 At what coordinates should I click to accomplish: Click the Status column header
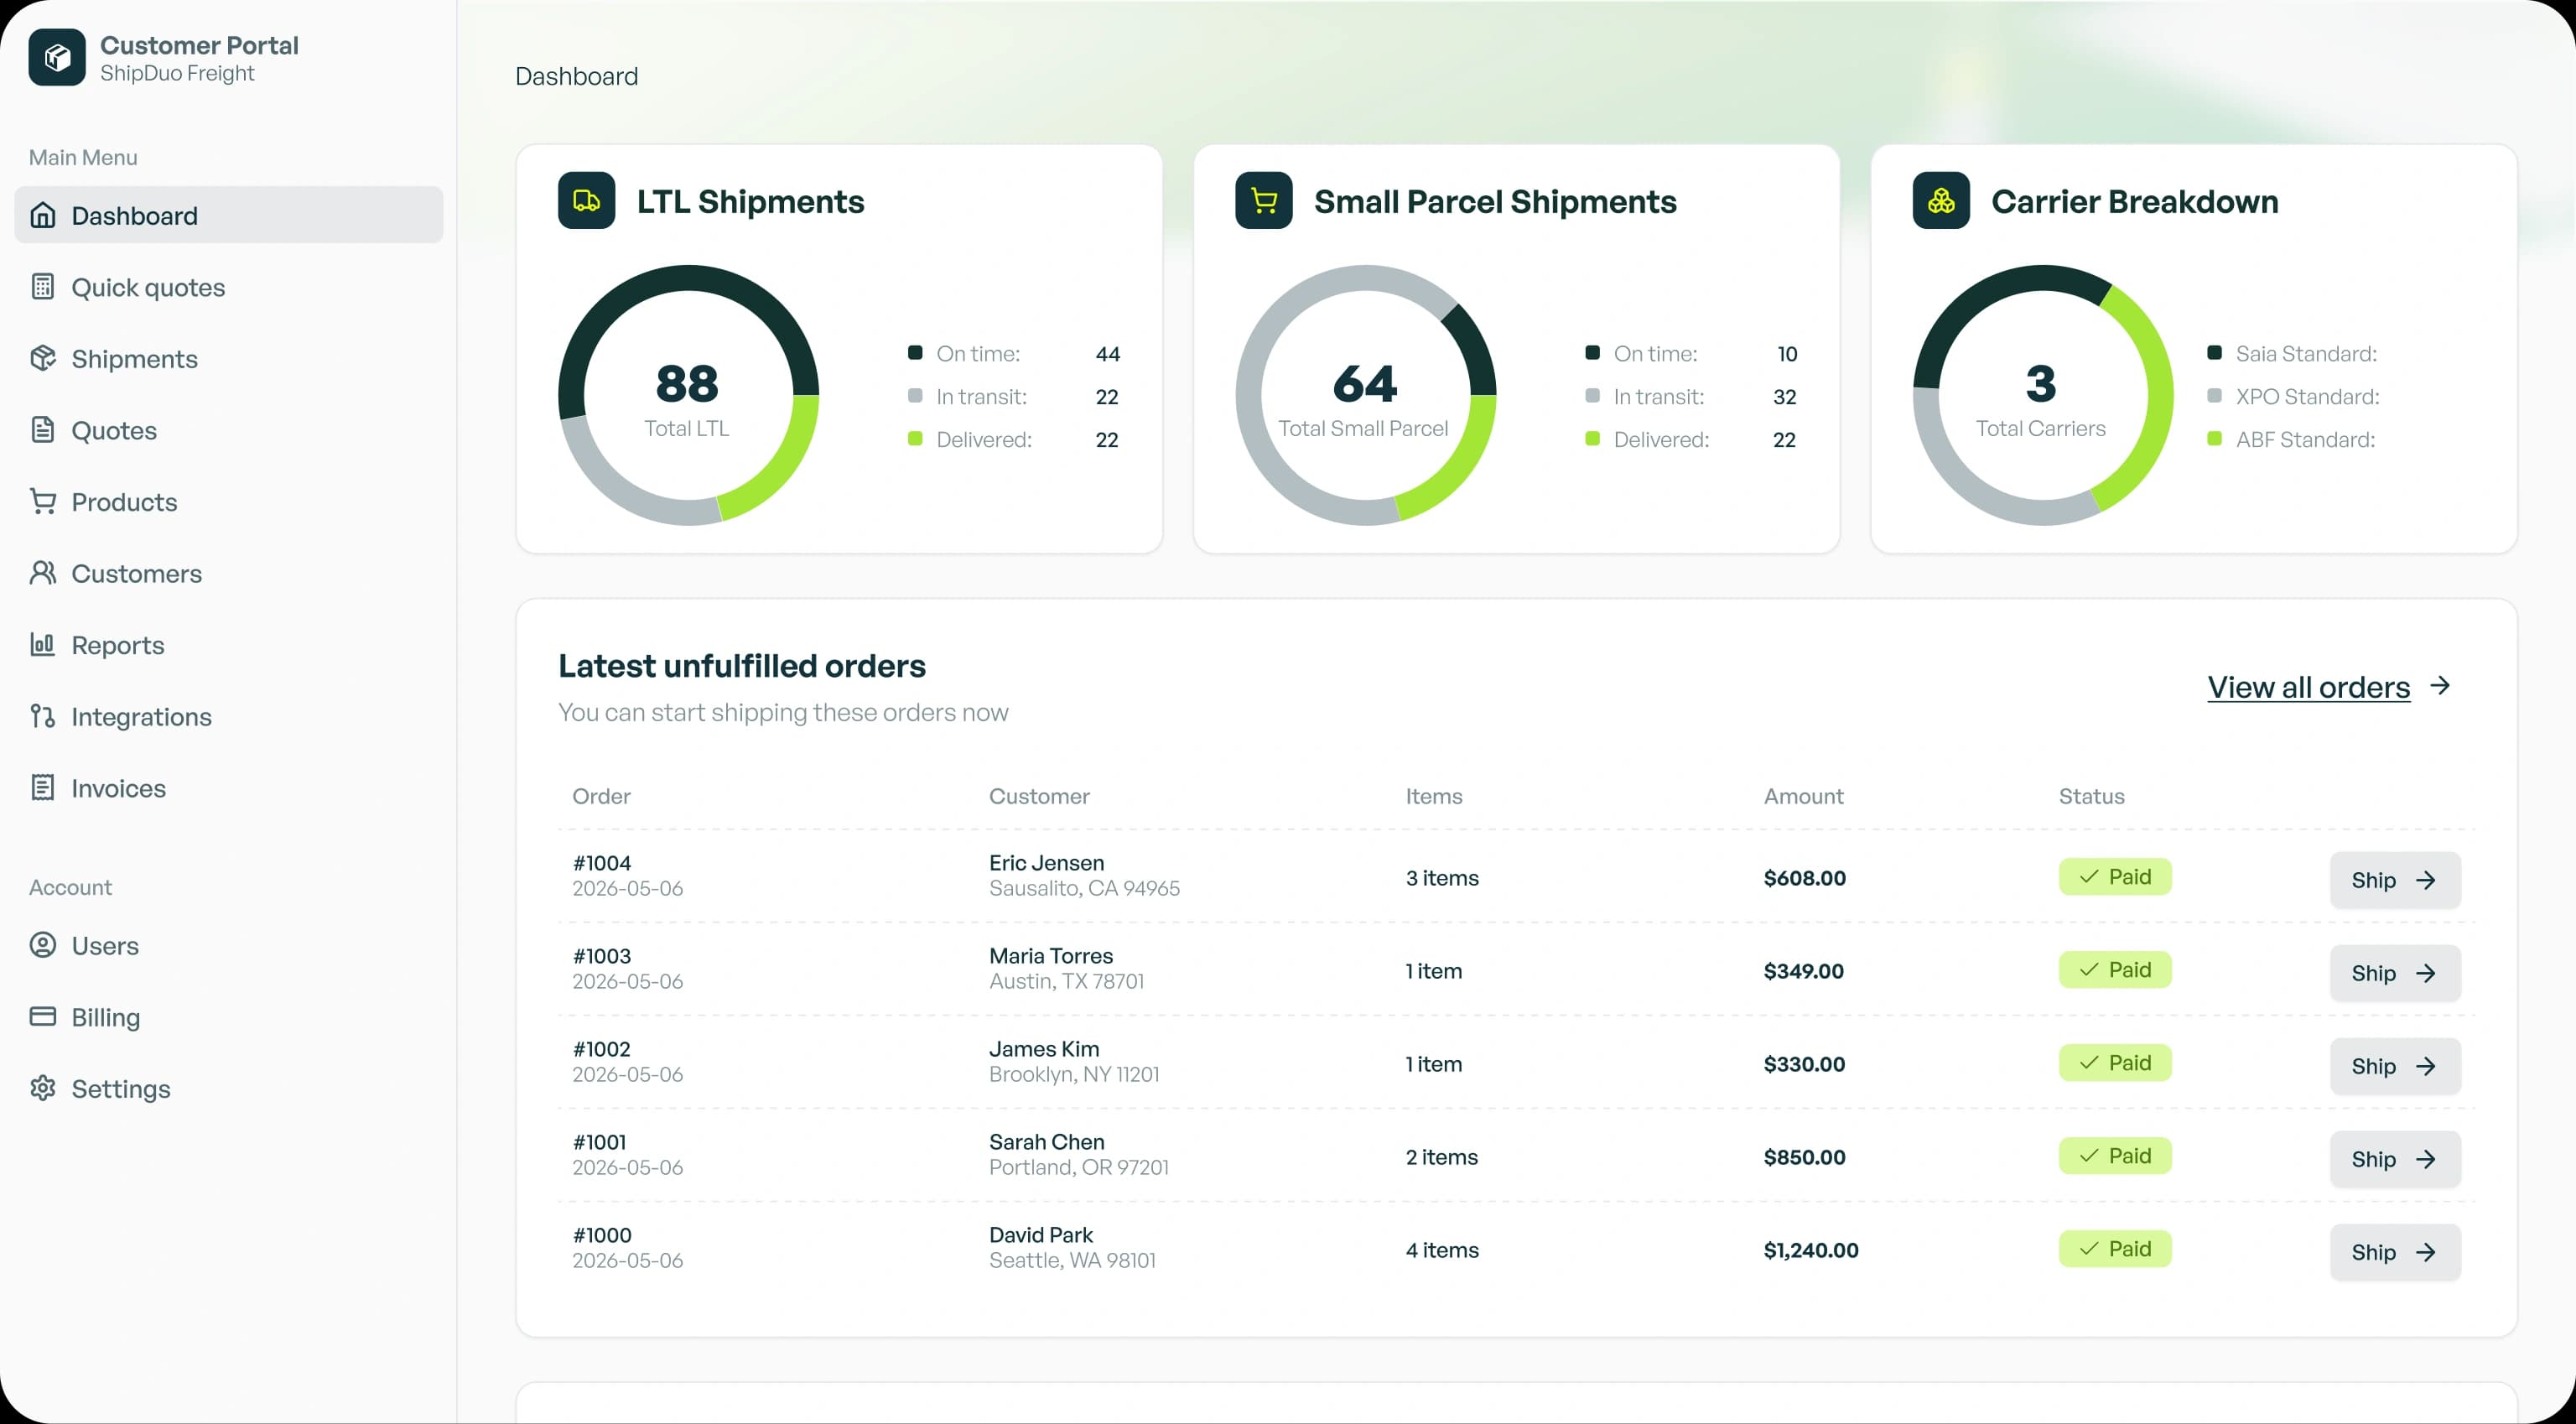click(x=2091, y=796)
